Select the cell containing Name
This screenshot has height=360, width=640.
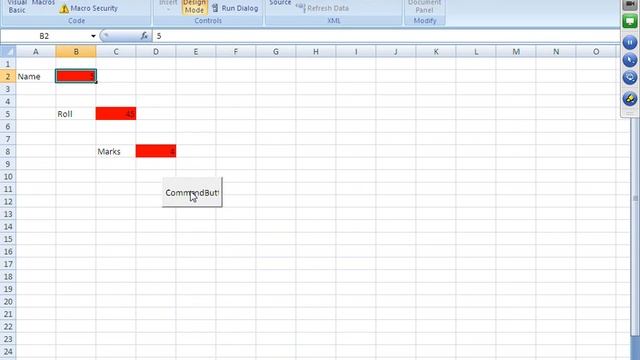pyautogui.click(x=36, y=76)
